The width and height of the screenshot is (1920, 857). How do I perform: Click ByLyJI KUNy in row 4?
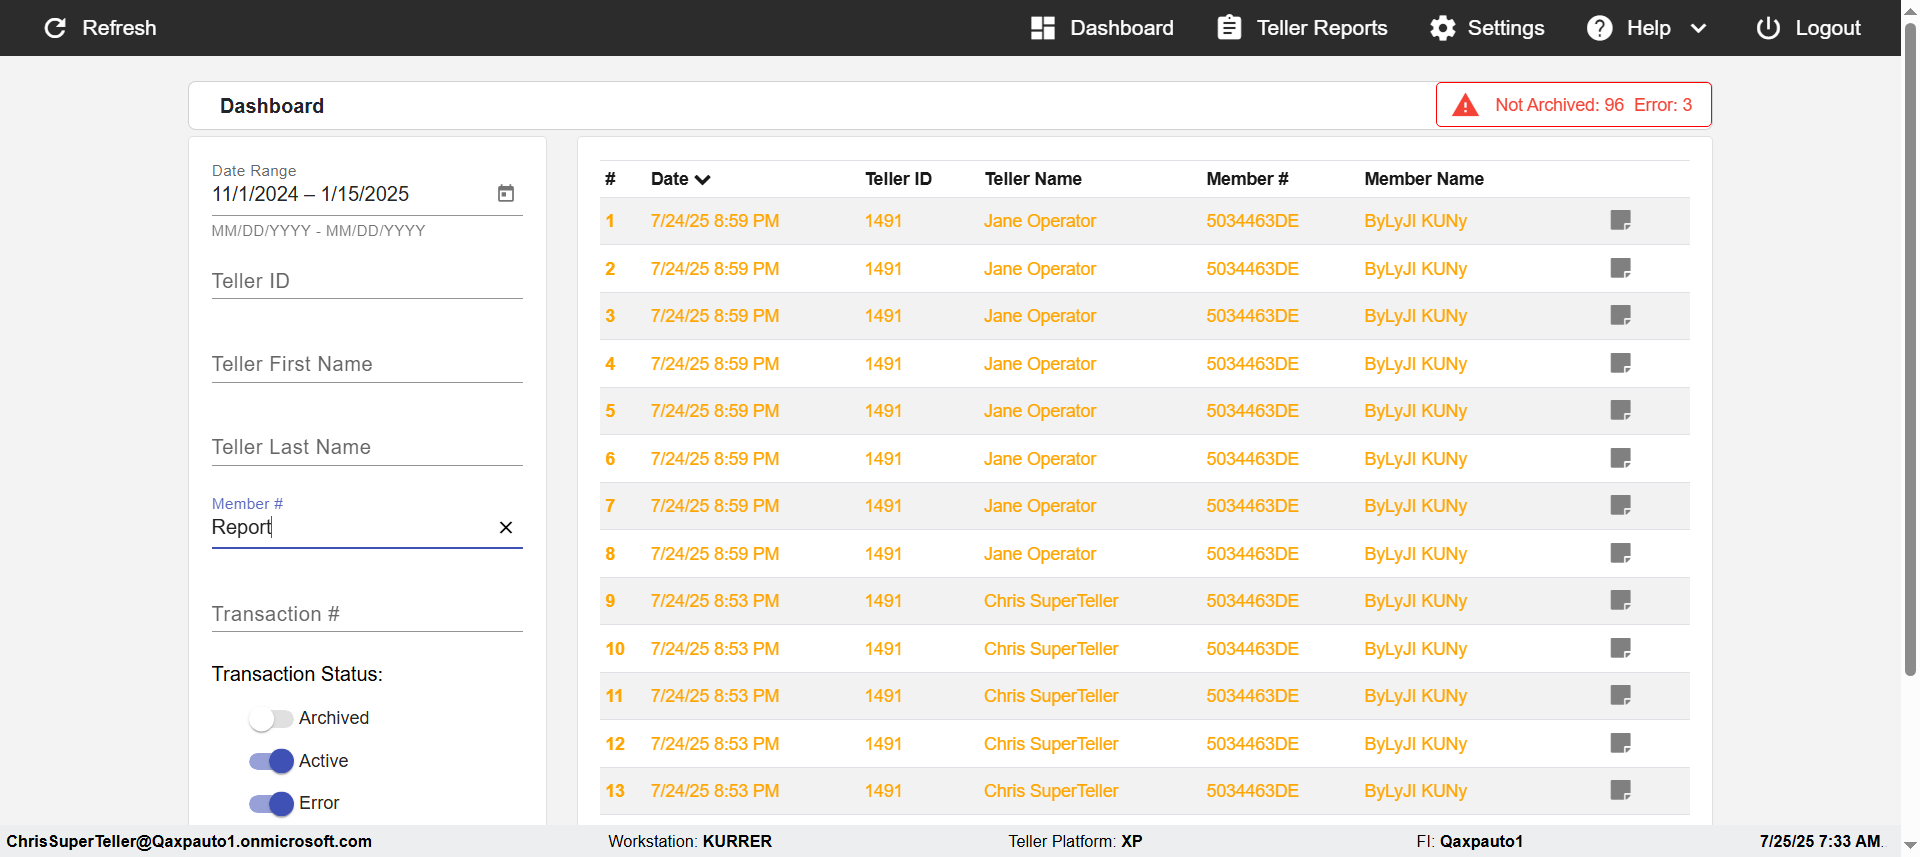(x=1415, y=364)
